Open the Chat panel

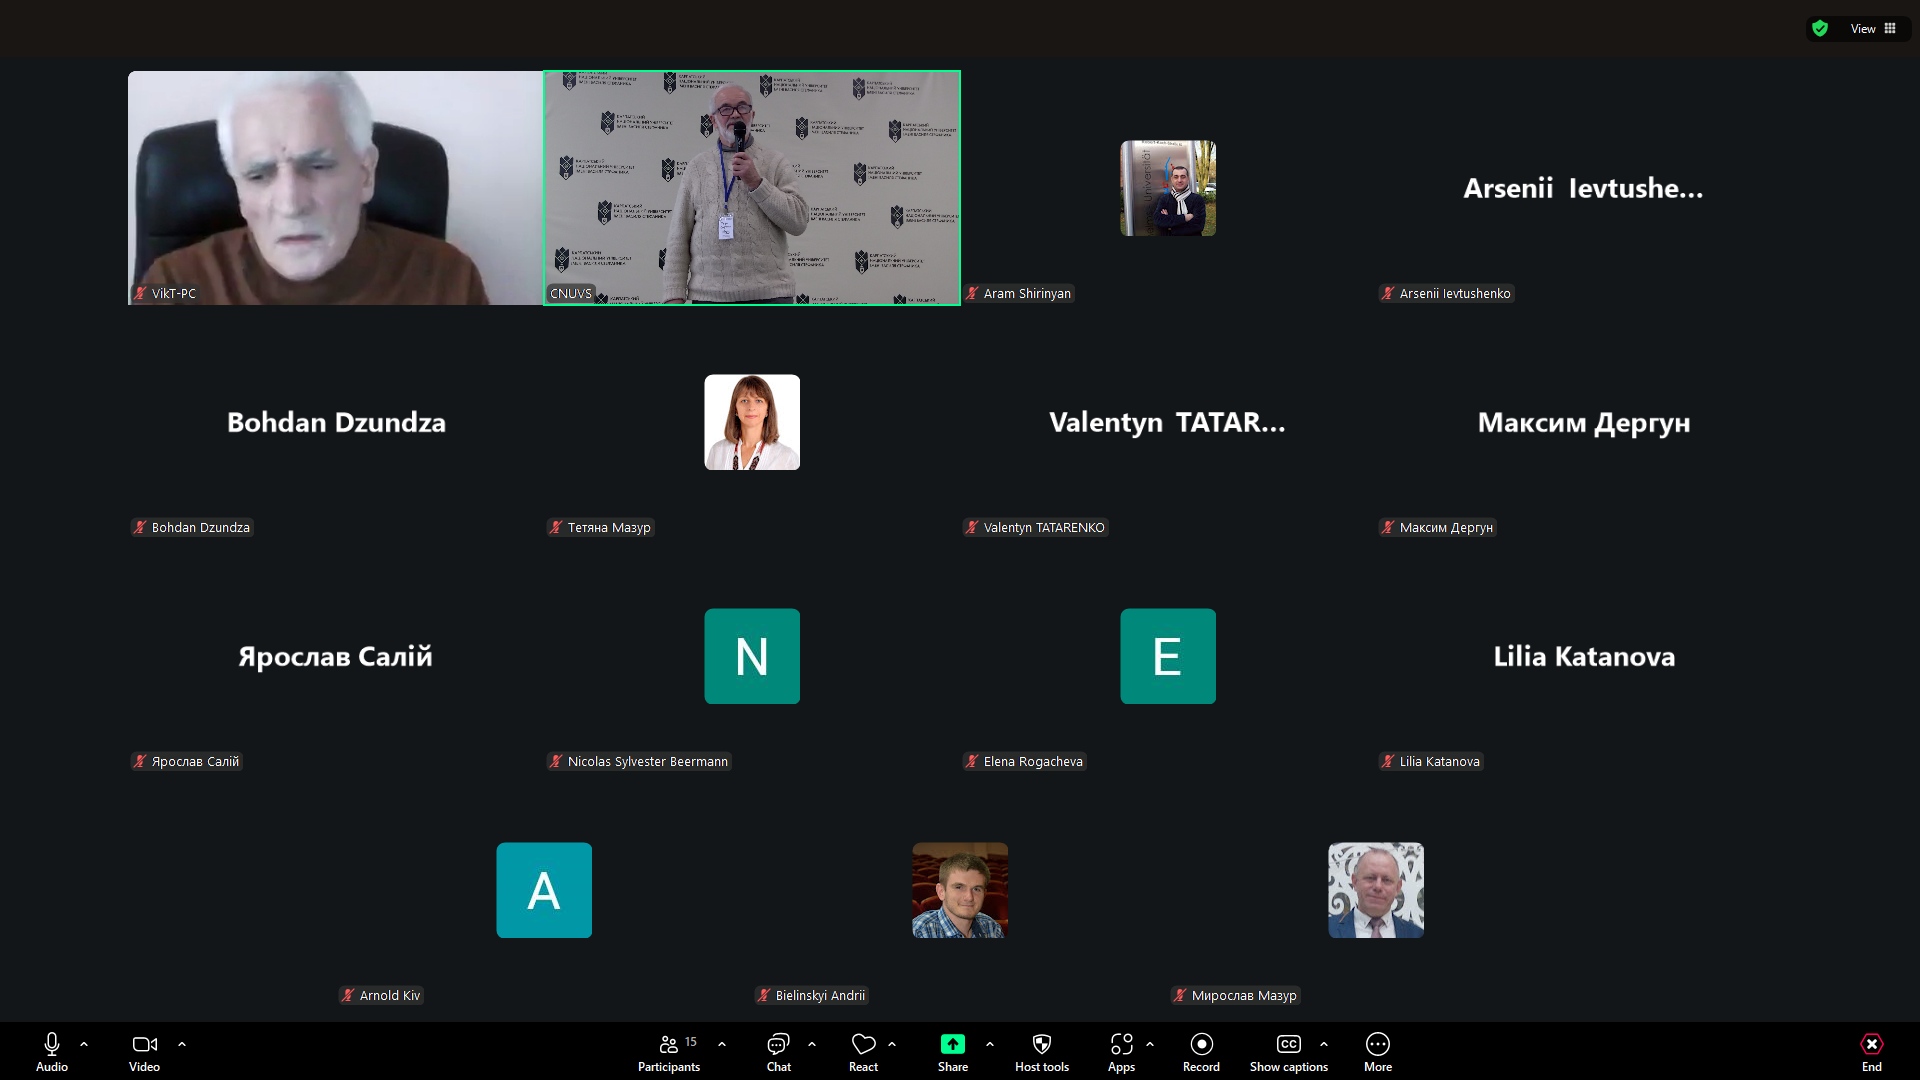(778, 1045)
